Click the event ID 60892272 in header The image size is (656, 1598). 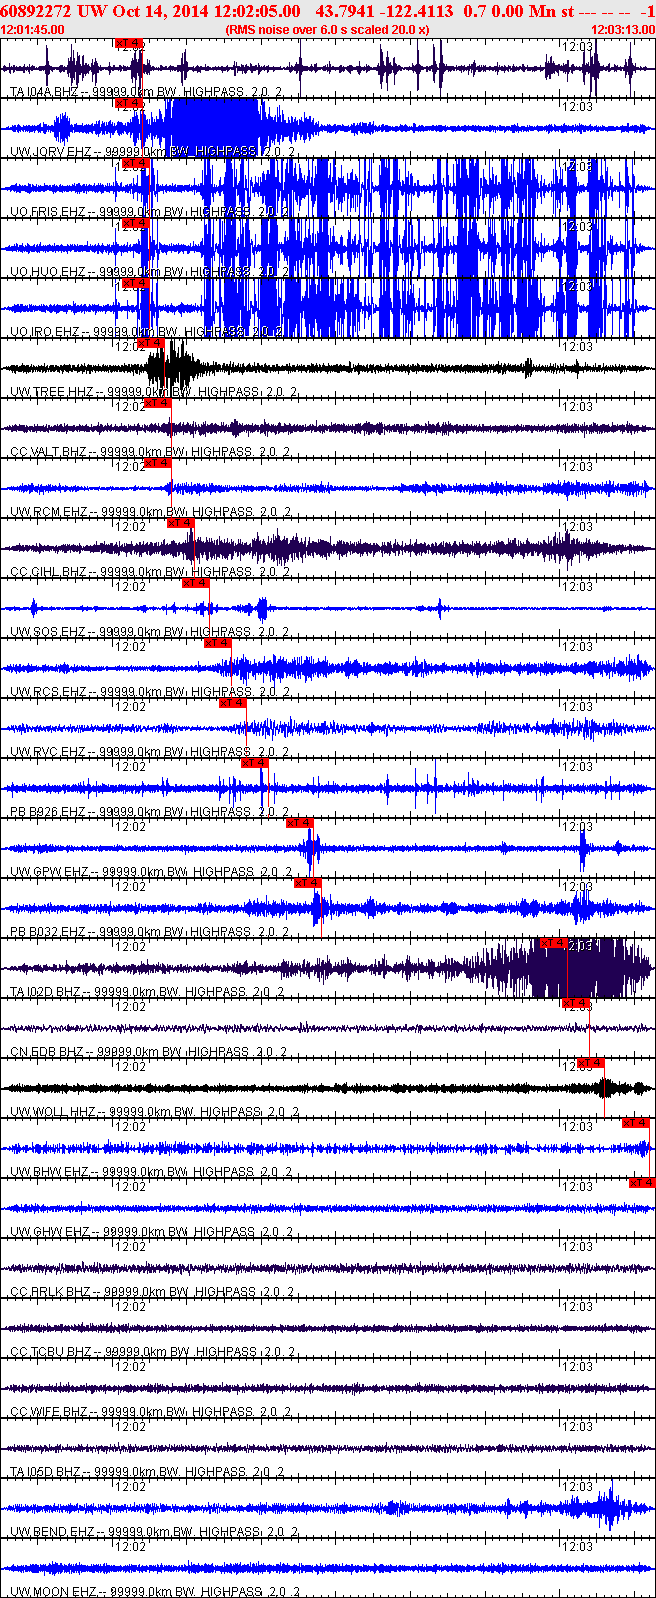(37, 11)
